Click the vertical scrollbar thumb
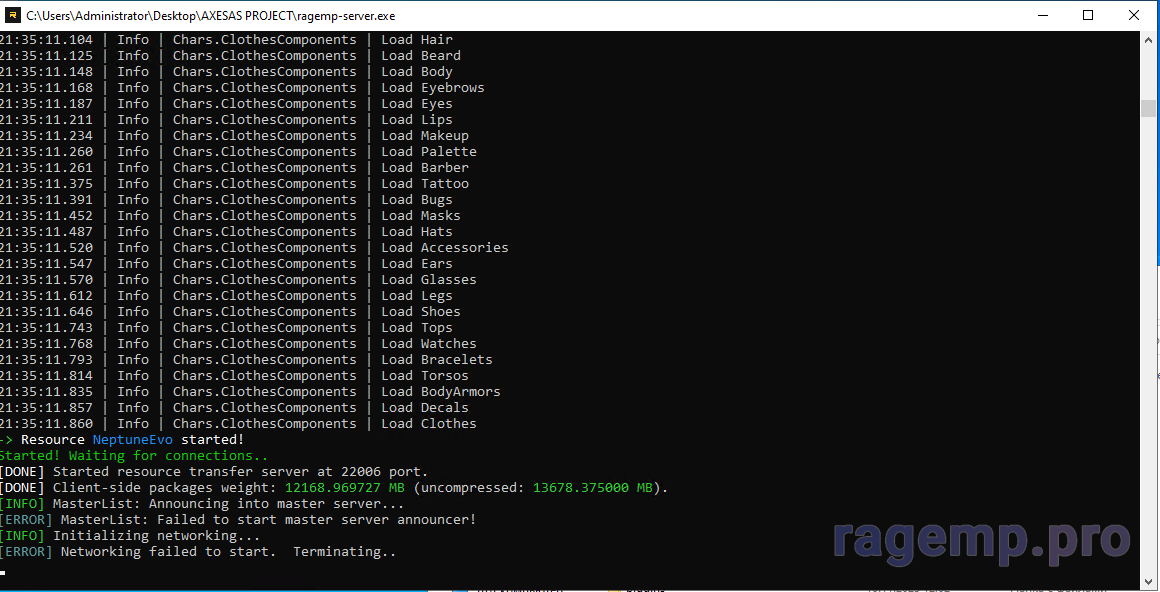 pos(1149,109)
